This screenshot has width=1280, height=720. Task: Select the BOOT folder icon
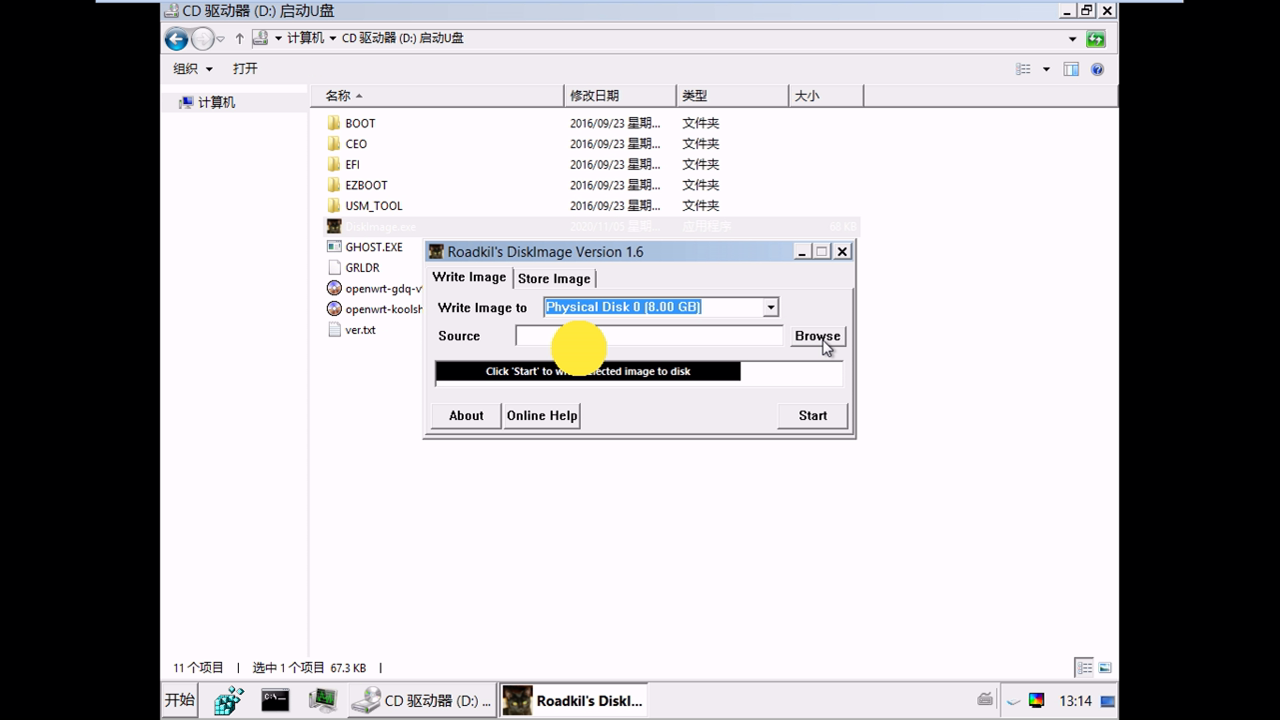click(334, 123)
